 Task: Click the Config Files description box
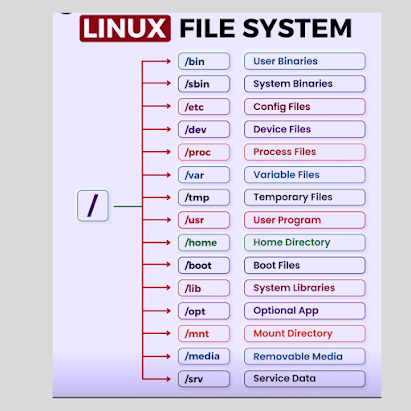point(305,107)
